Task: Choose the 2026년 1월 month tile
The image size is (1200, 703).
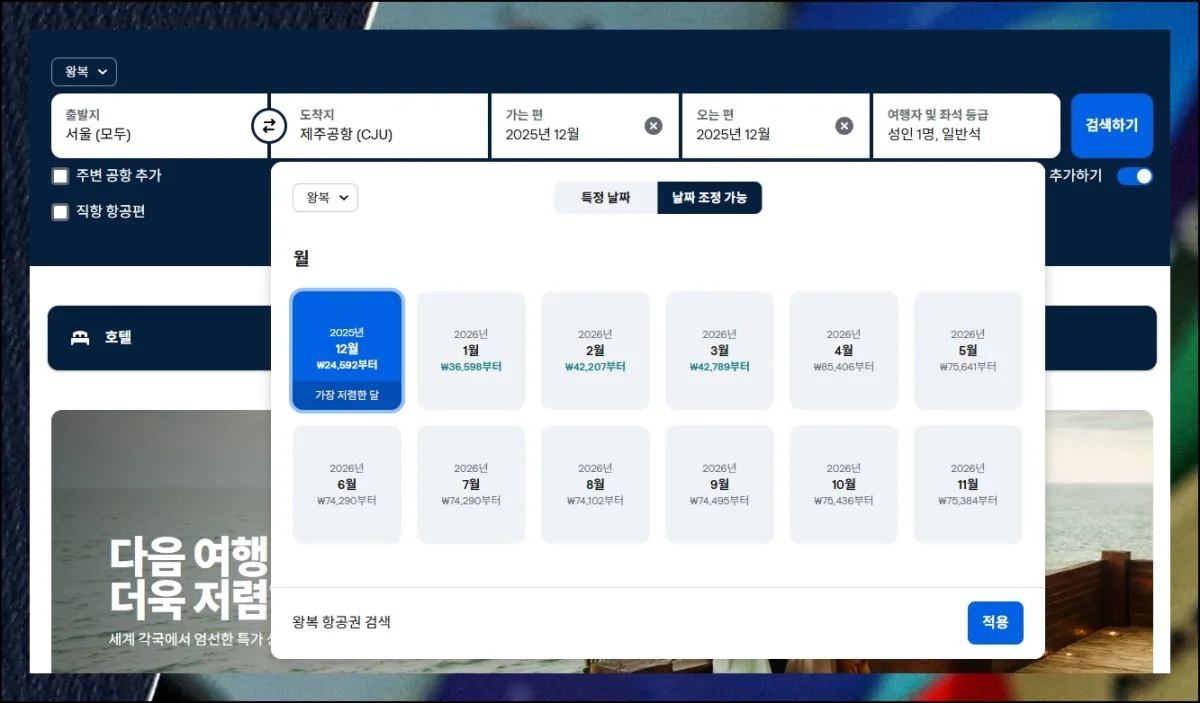Action: click(471, 350)
